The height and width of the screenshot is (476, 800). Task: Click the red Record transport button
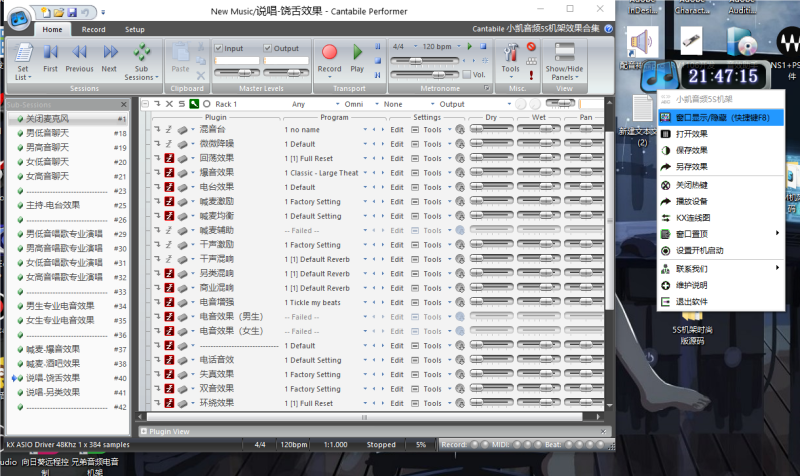pos(330,52)
